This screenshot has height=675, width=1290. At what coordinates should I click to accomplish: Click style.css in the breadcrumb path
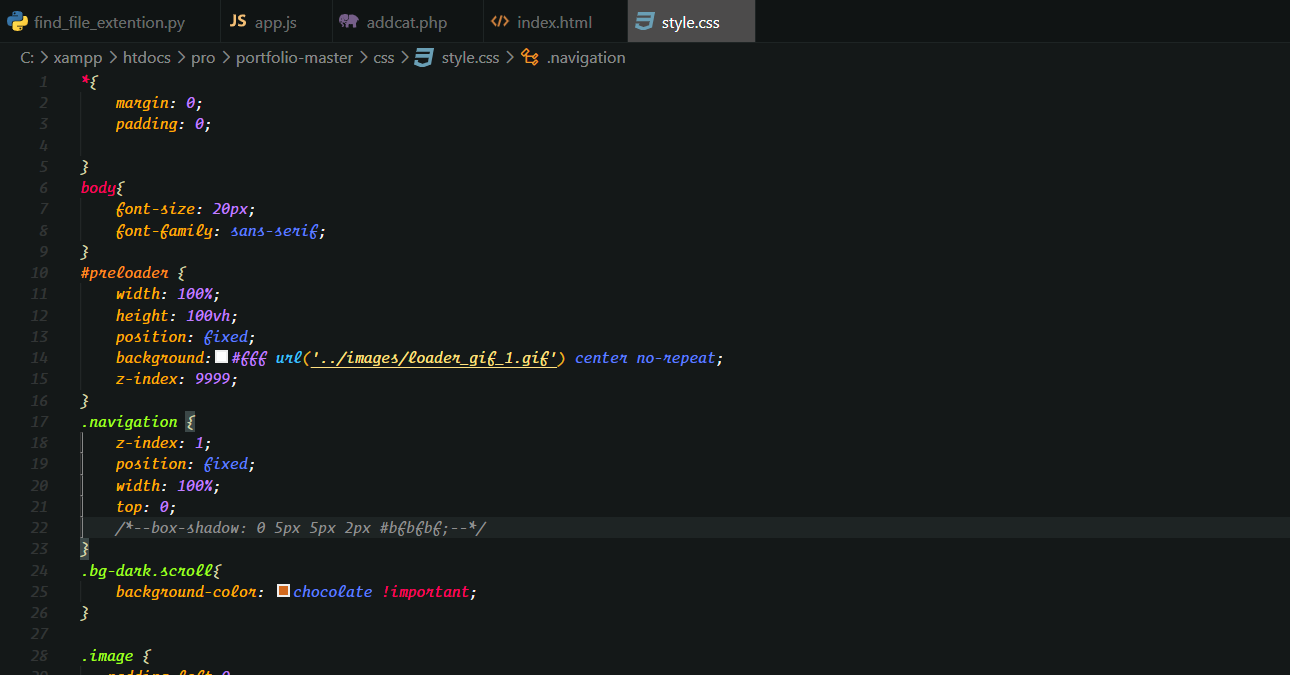tap(470, 58)
